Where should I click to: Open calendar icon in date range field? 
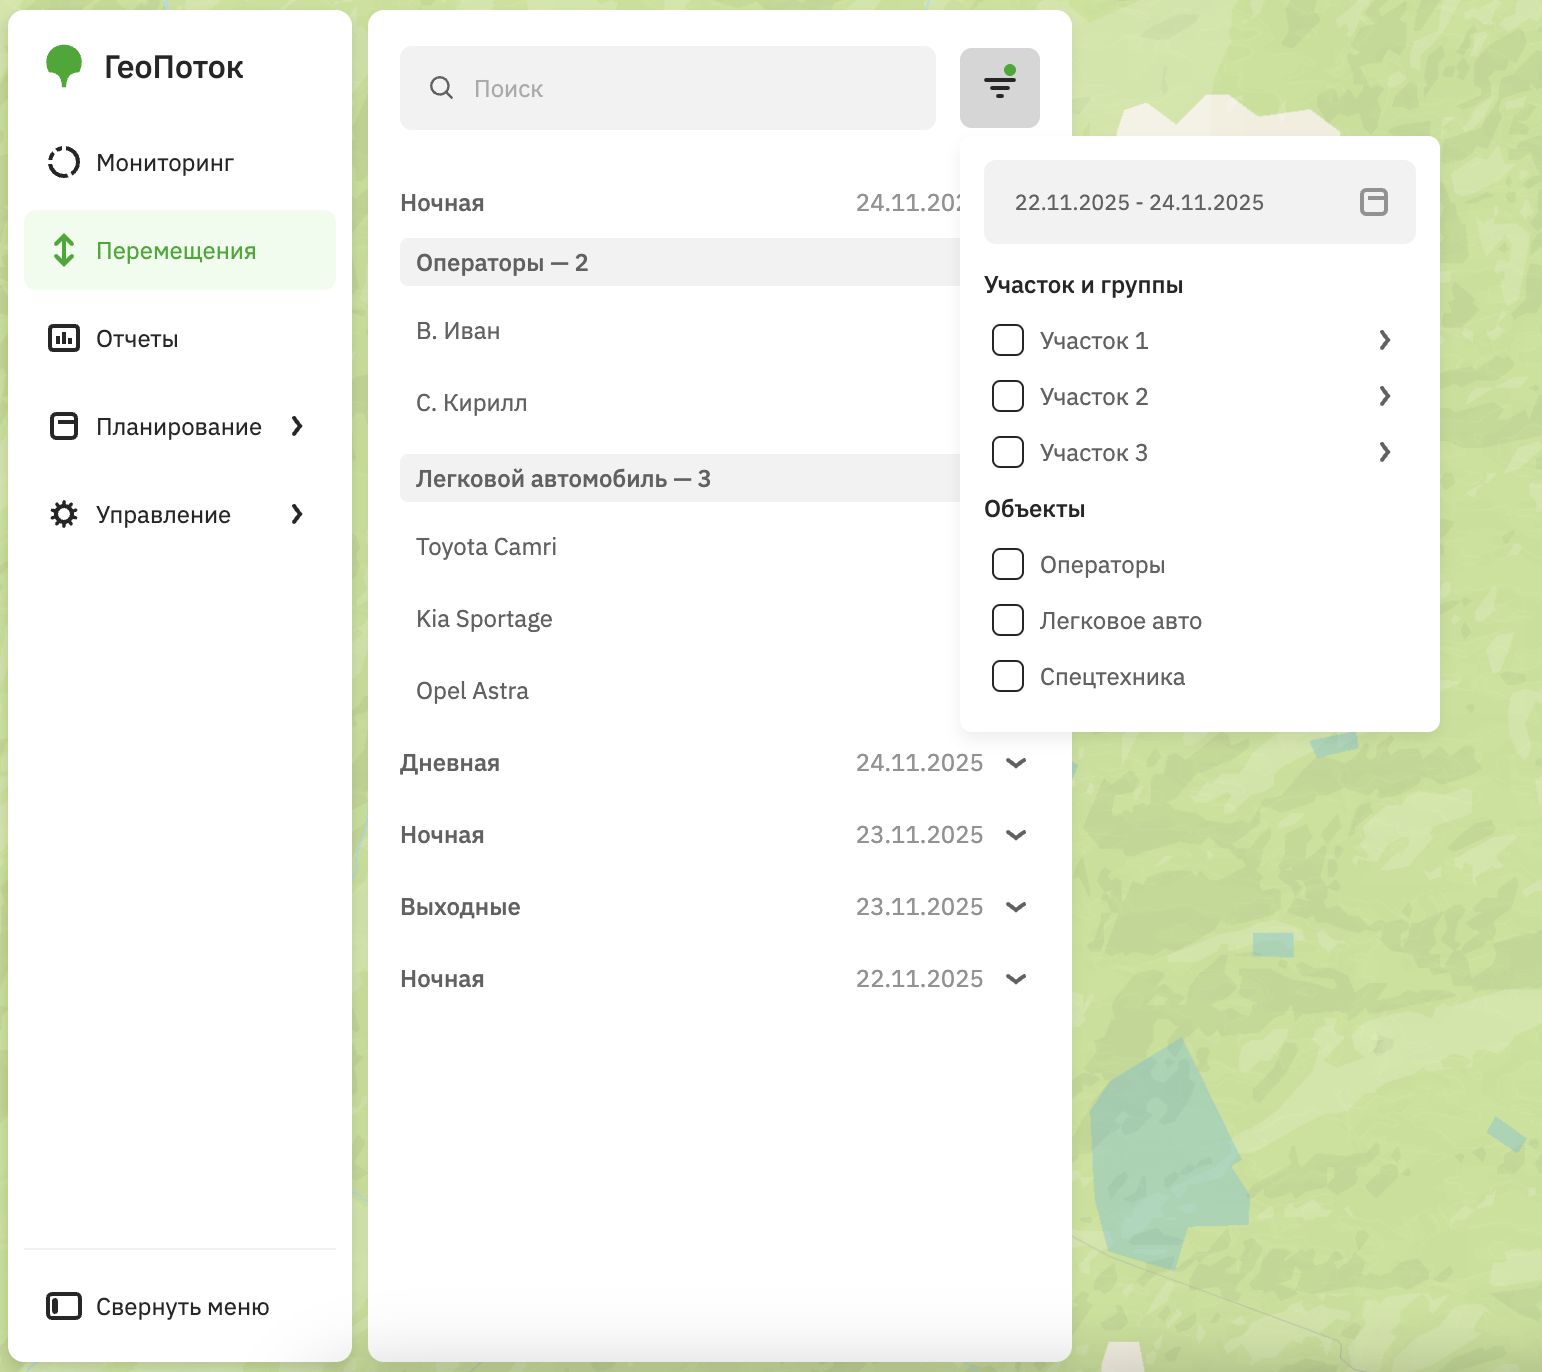[x=1373, y=202]
